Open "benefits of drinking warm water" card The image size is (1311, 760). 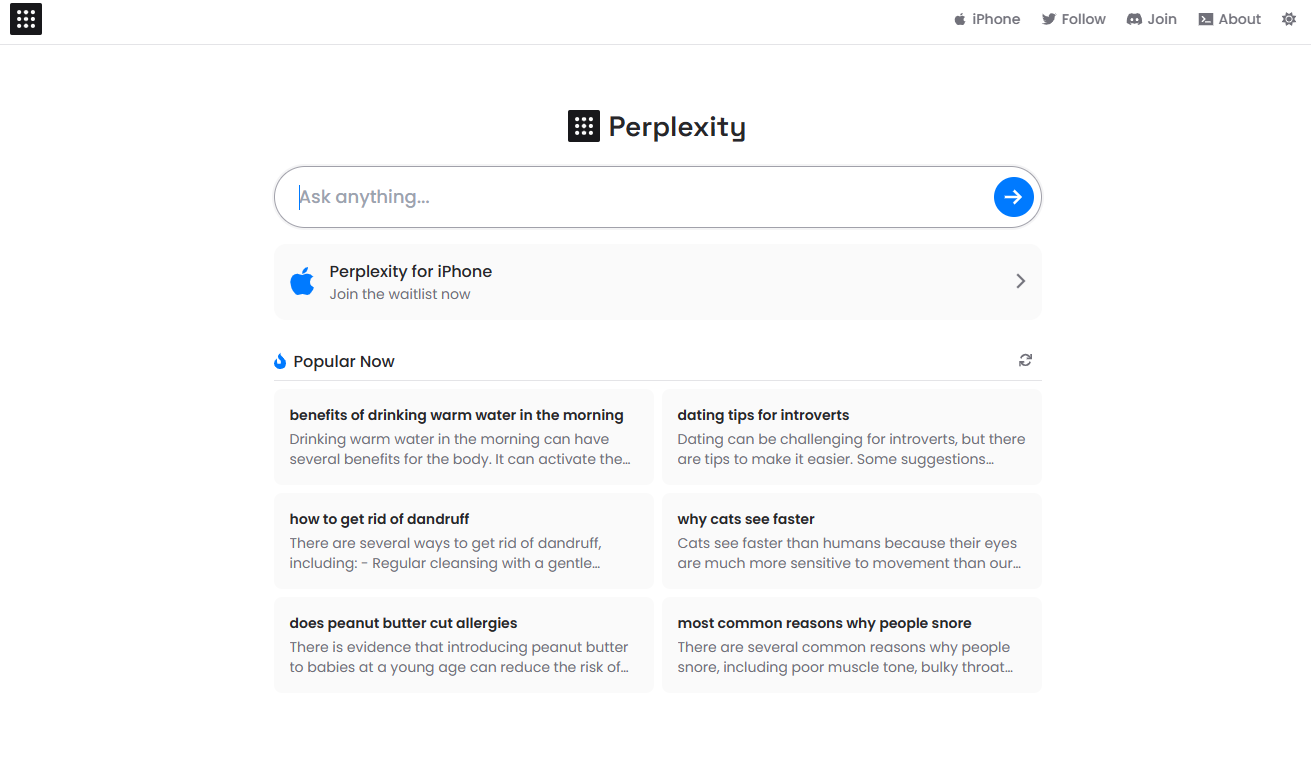pos(463,437)
